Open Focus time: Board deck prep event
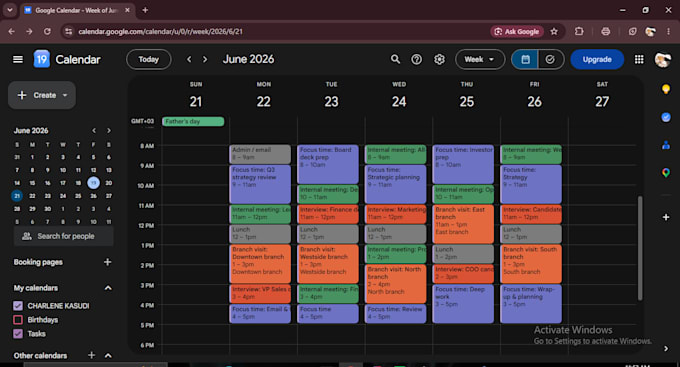The image size is (680, 367). pos(327,164)
